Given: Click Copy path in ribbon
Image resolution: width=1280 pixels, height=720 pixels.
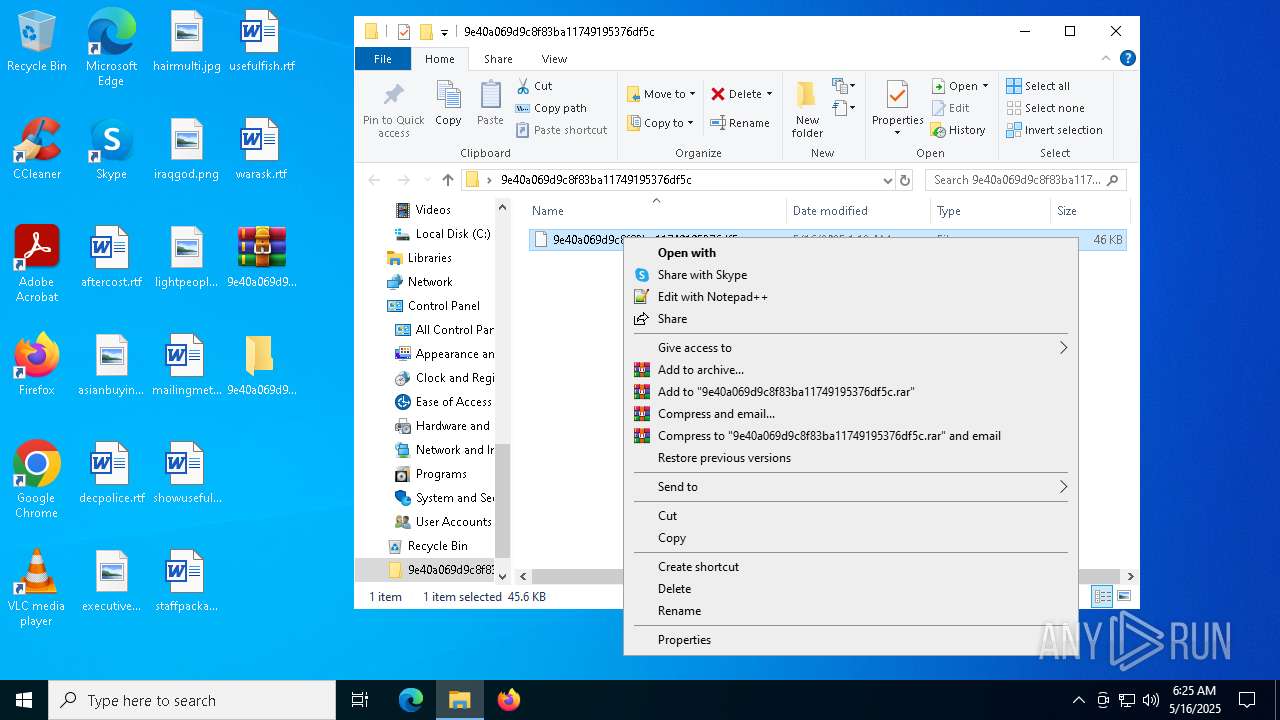Looking at the screenshot, I should point(551,108).
